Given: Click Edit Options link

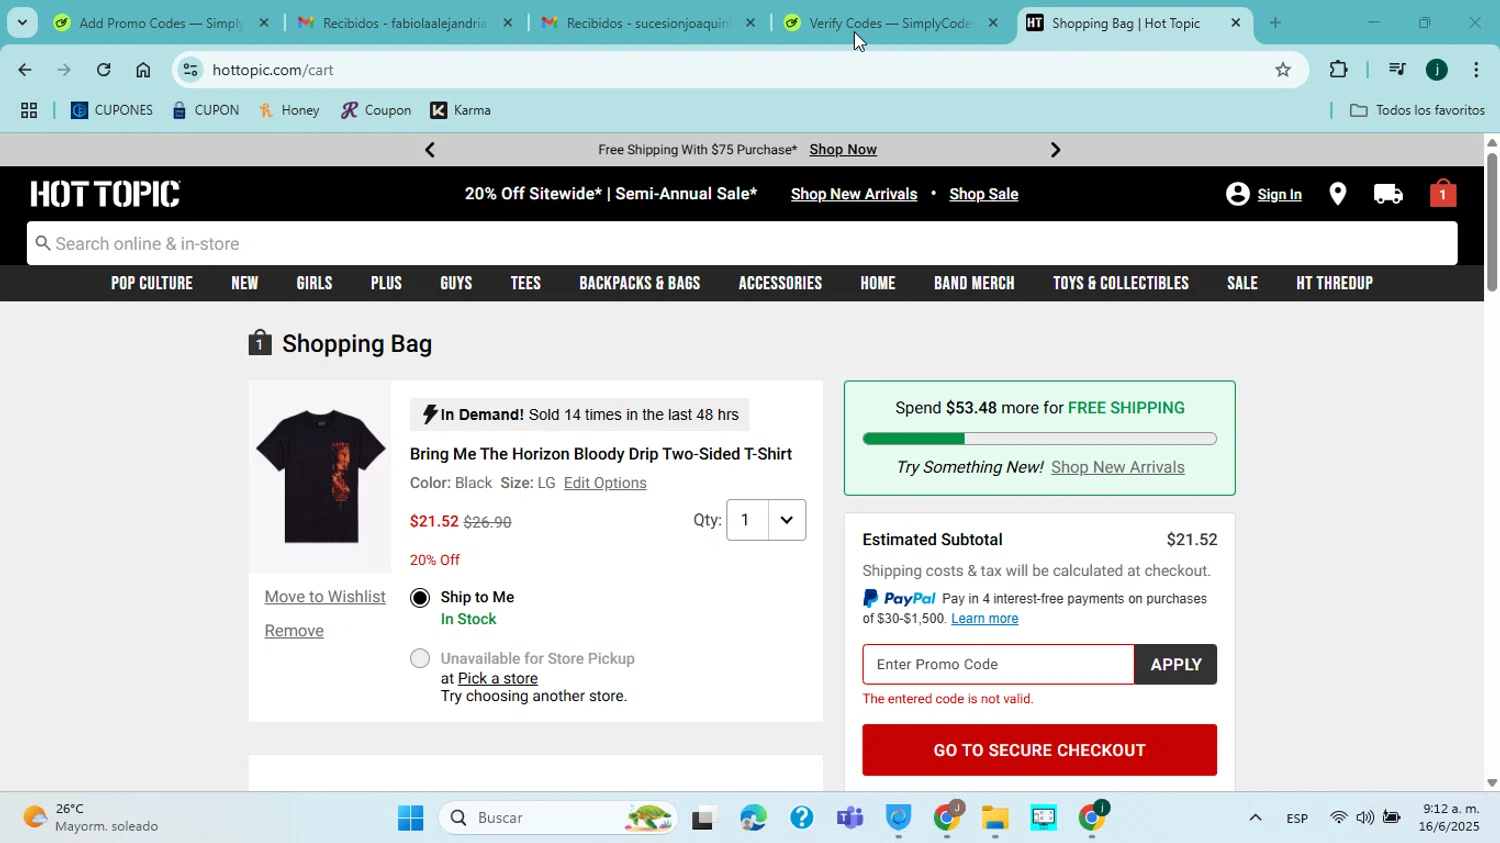Looking at the screenshot, I should coord(605,483).
